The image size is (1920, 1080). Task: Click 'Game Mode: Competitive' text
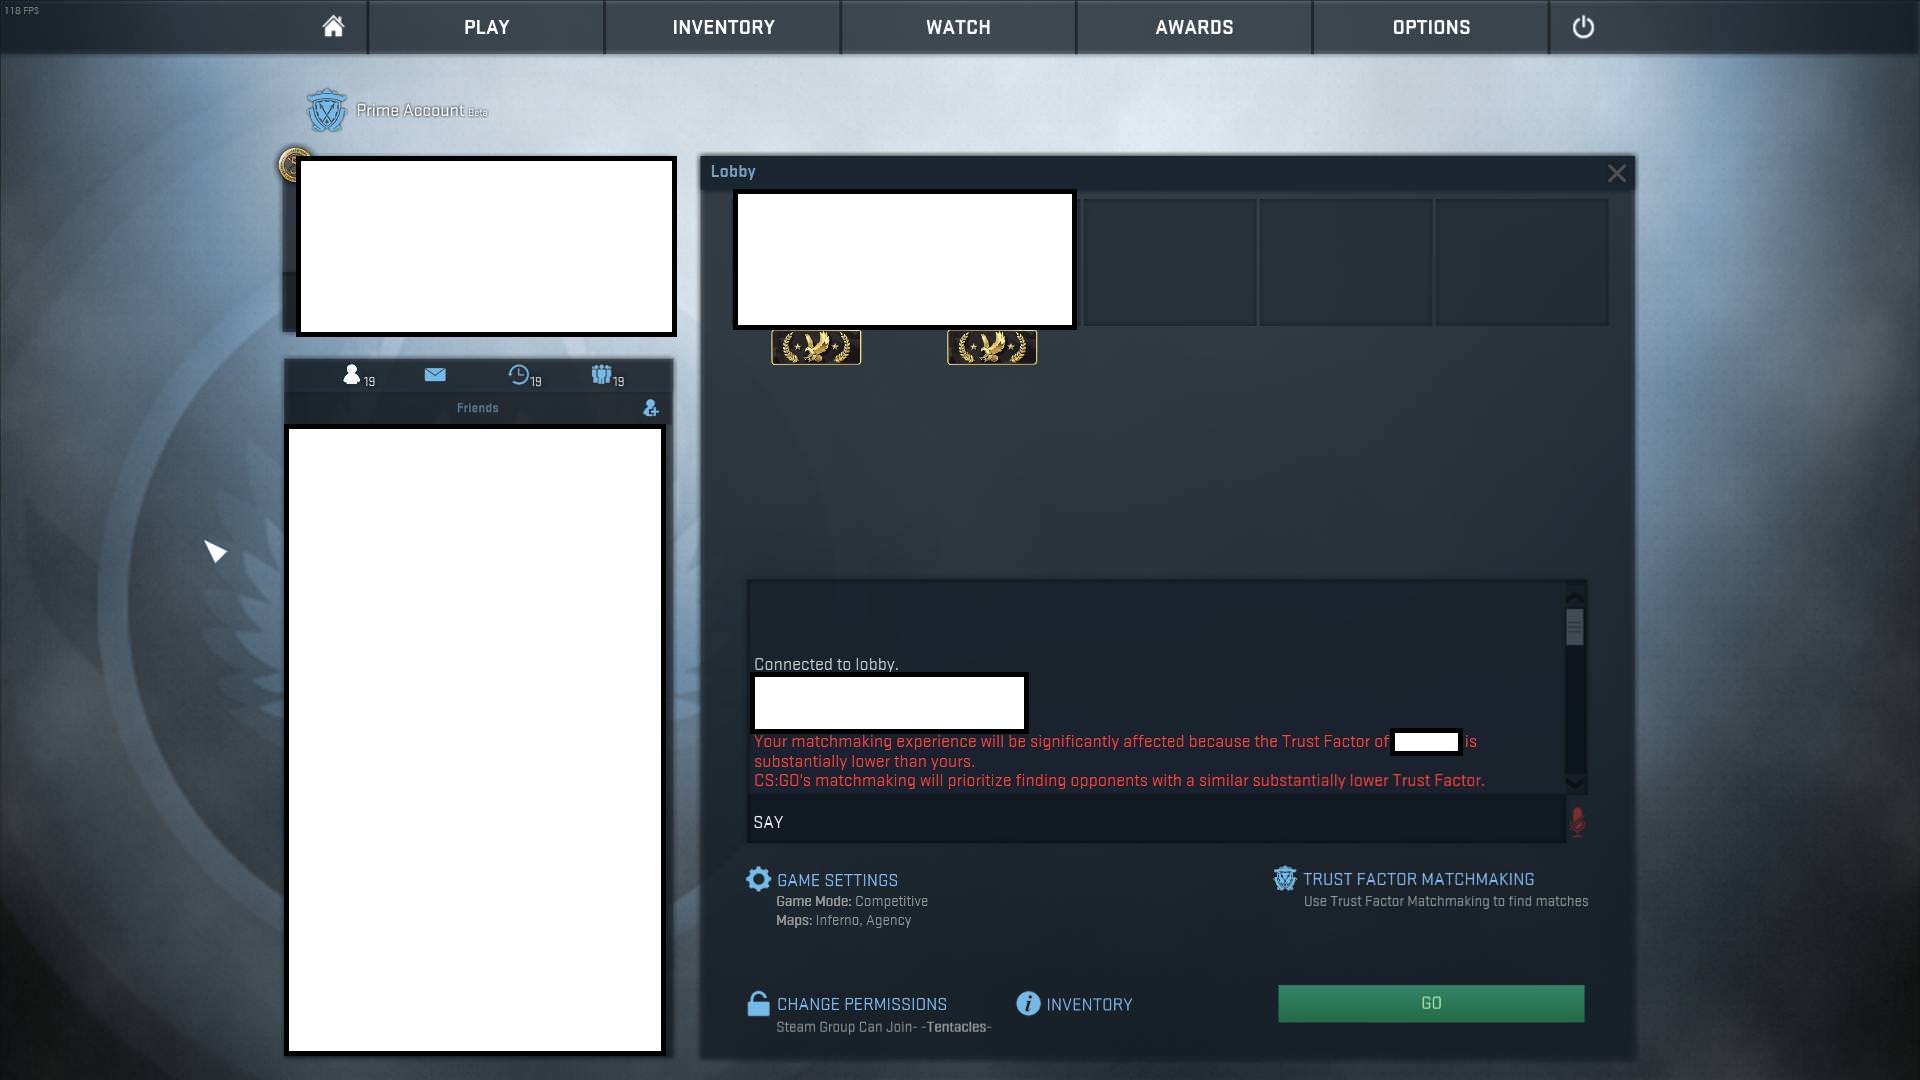click(852, 901)
